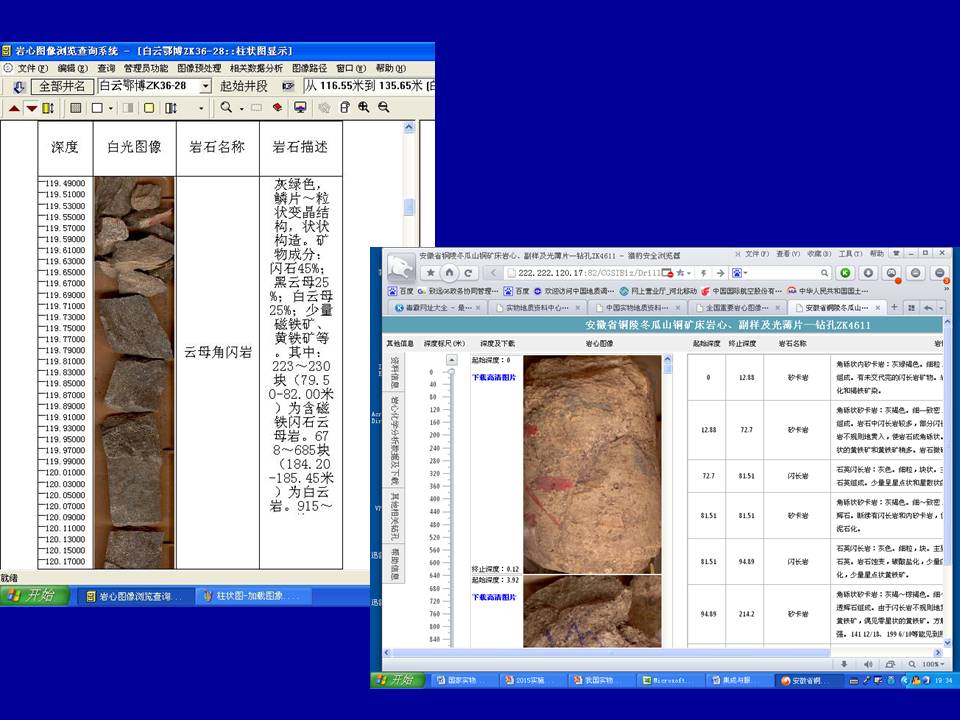Switch to the 全国重要岩心图像 browser tab

pyautogui.click(x=739, y=307)
